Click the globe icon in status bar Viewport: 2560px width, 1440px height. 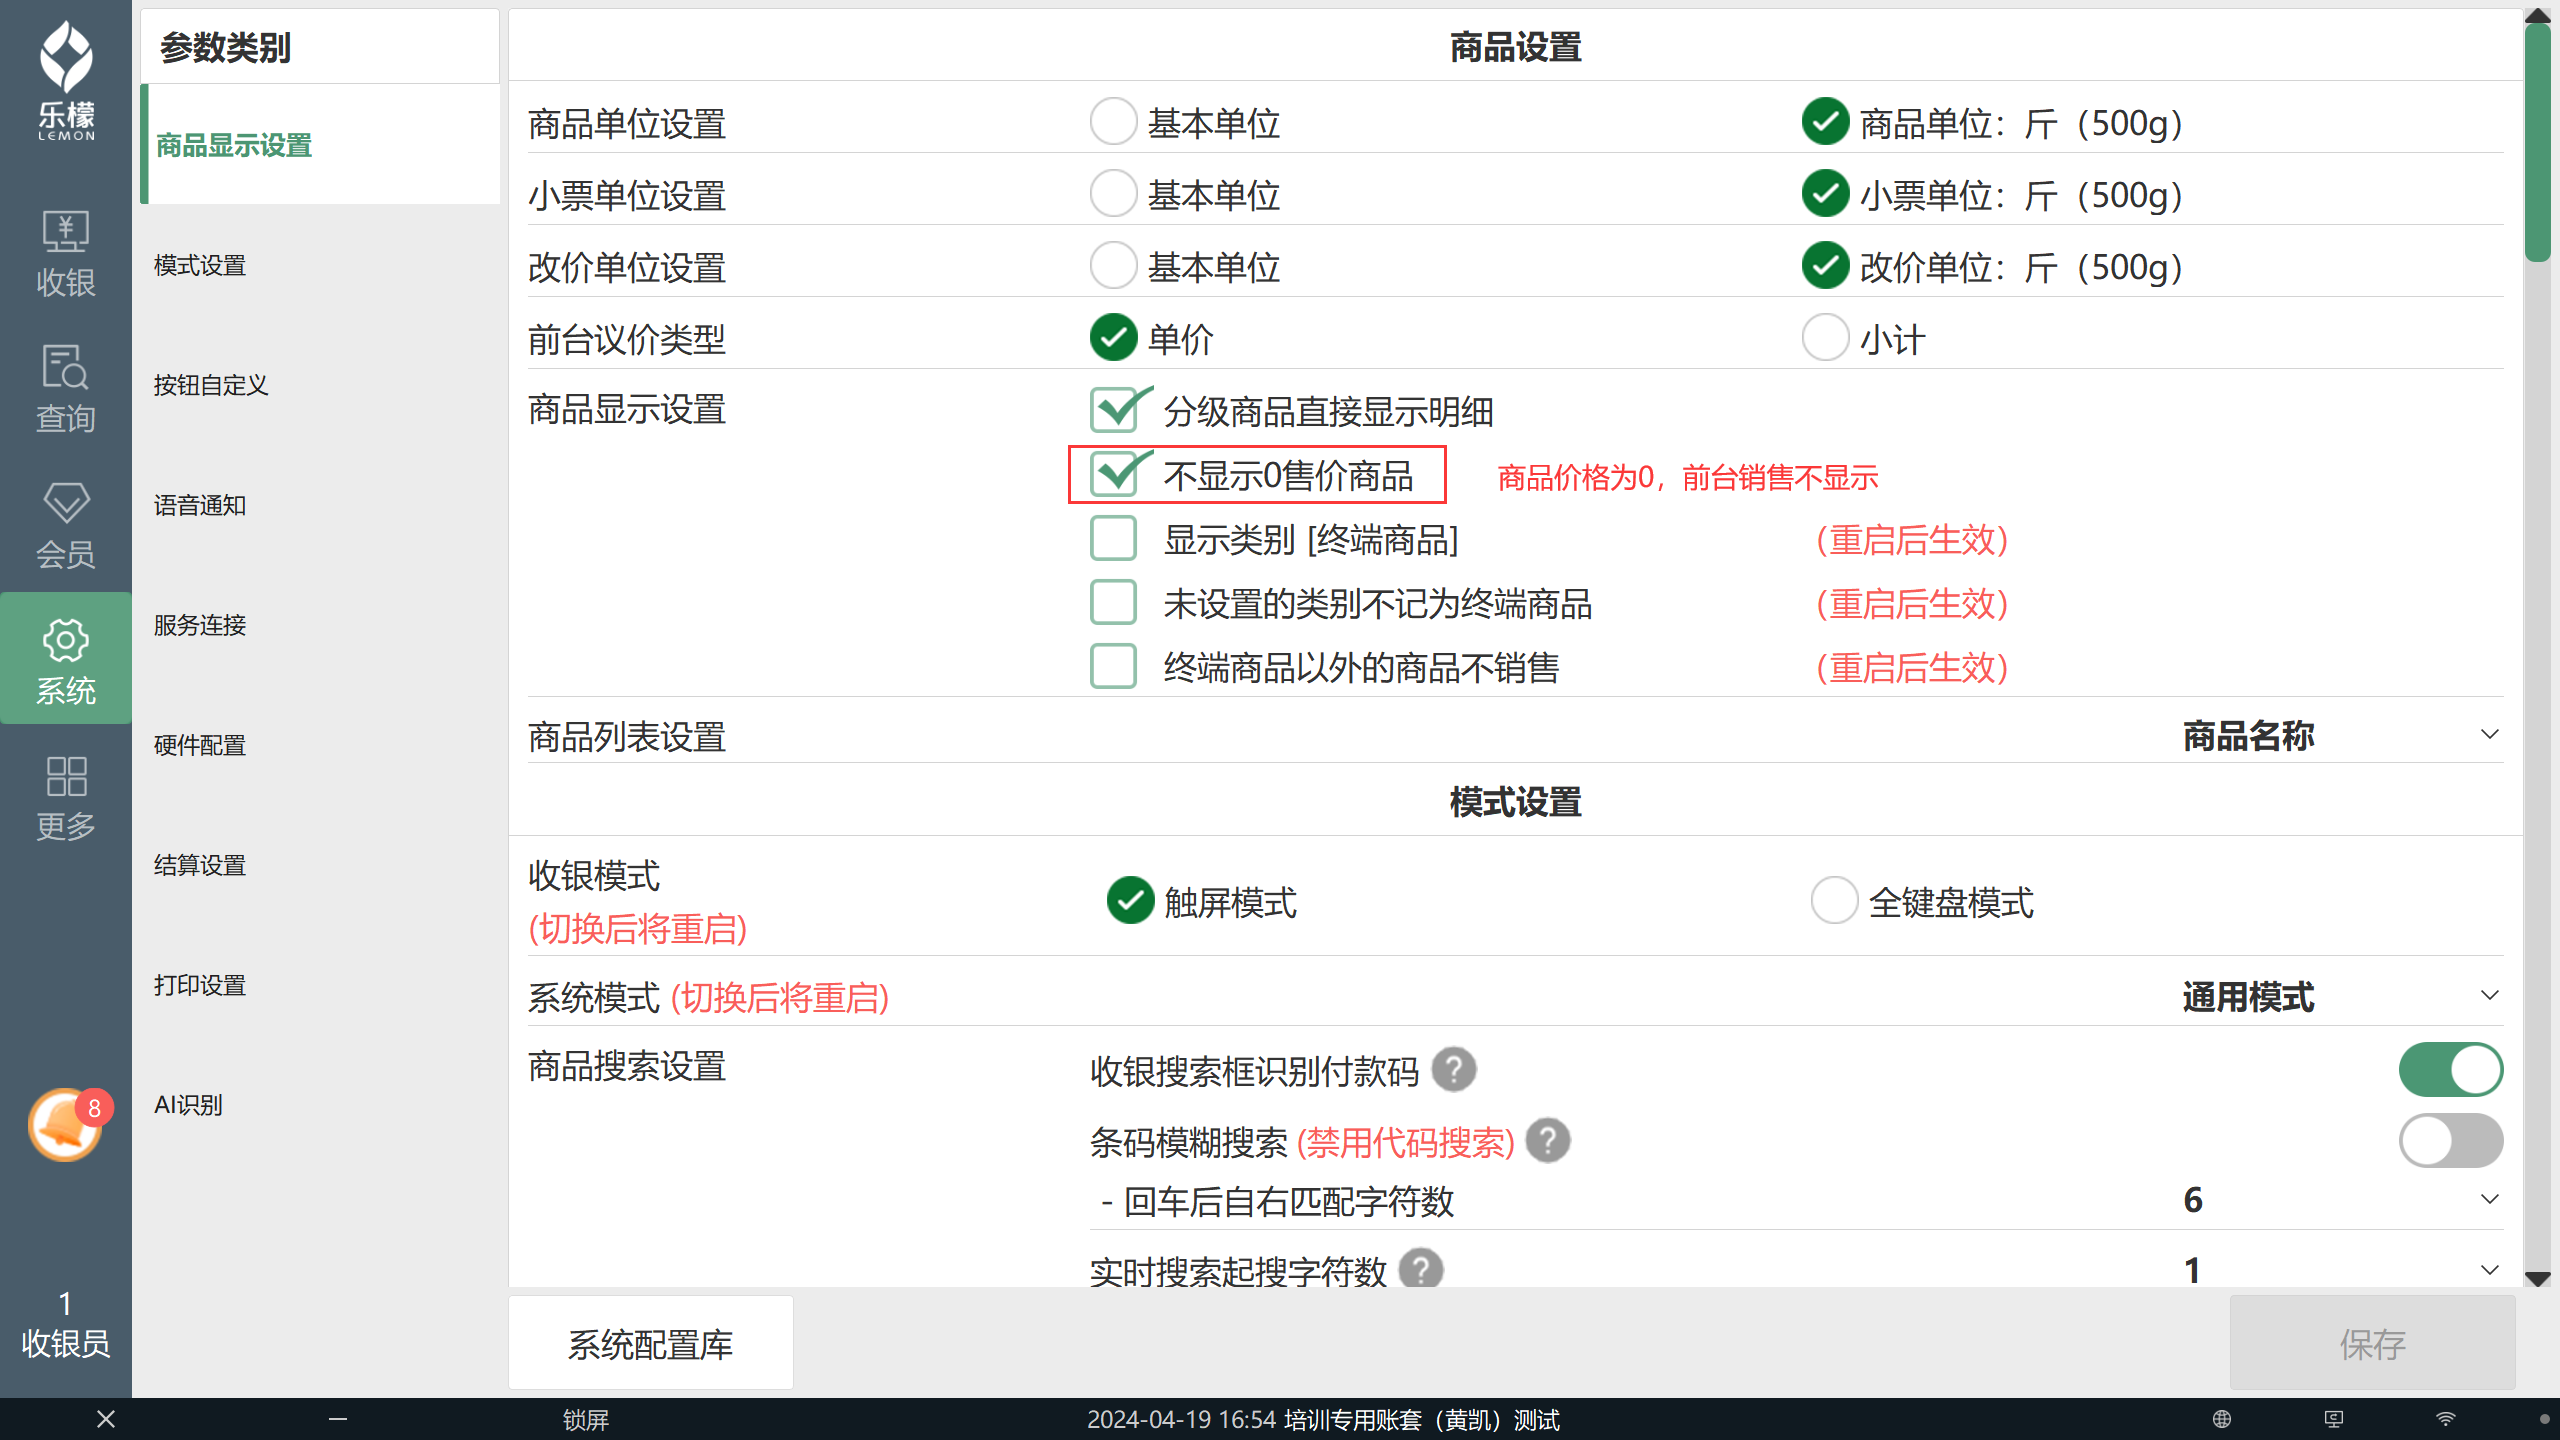click(x=2222, y=1419)
